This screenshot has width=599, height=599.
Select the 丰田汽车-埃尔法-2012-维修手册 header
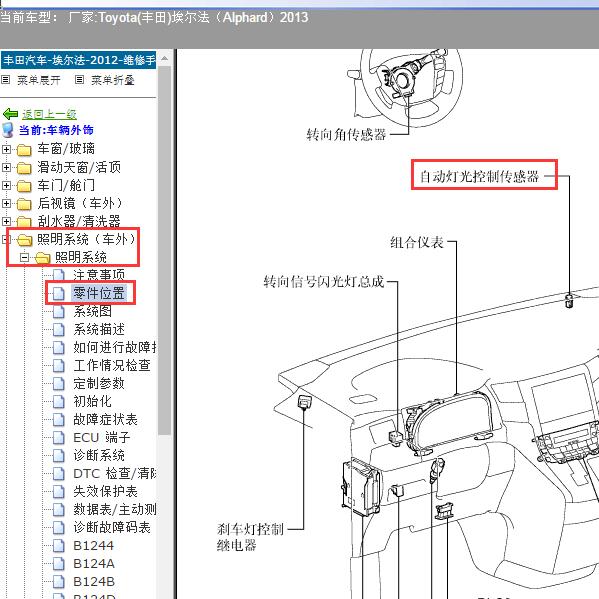click(x=79, y=60)
